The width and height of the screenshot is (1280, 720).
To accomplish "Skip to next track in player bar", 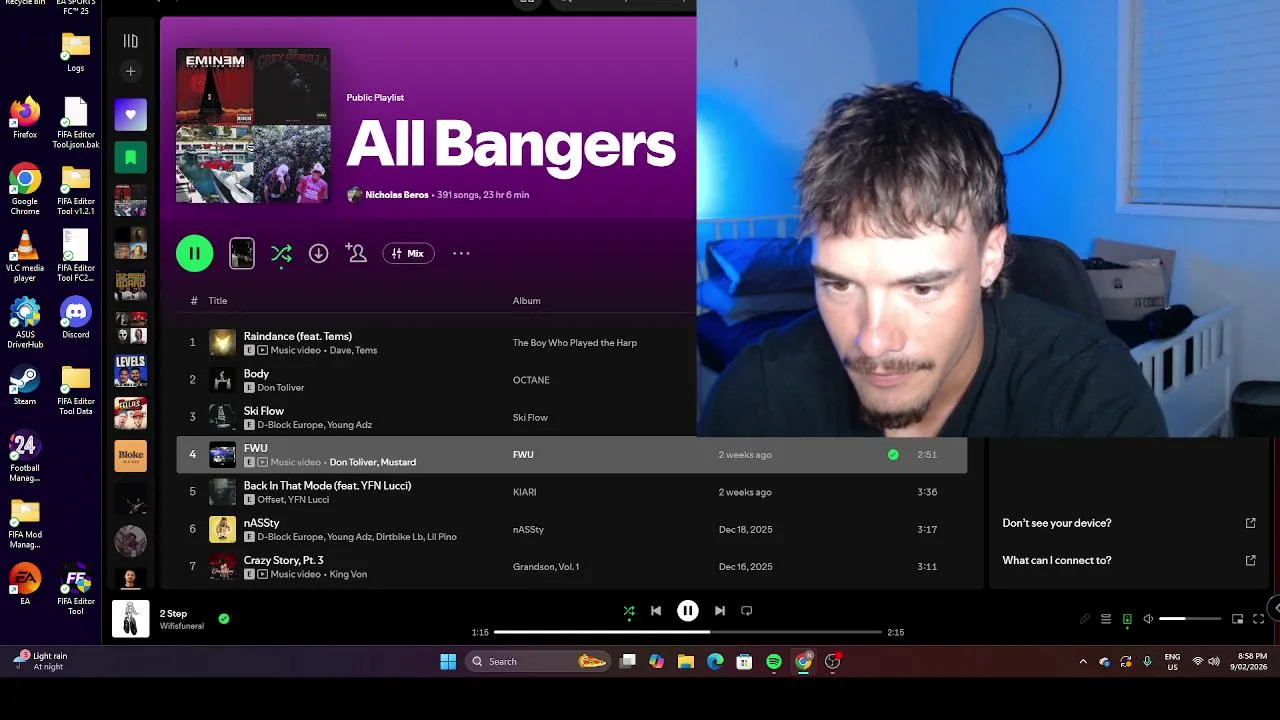I will point(720,611).
